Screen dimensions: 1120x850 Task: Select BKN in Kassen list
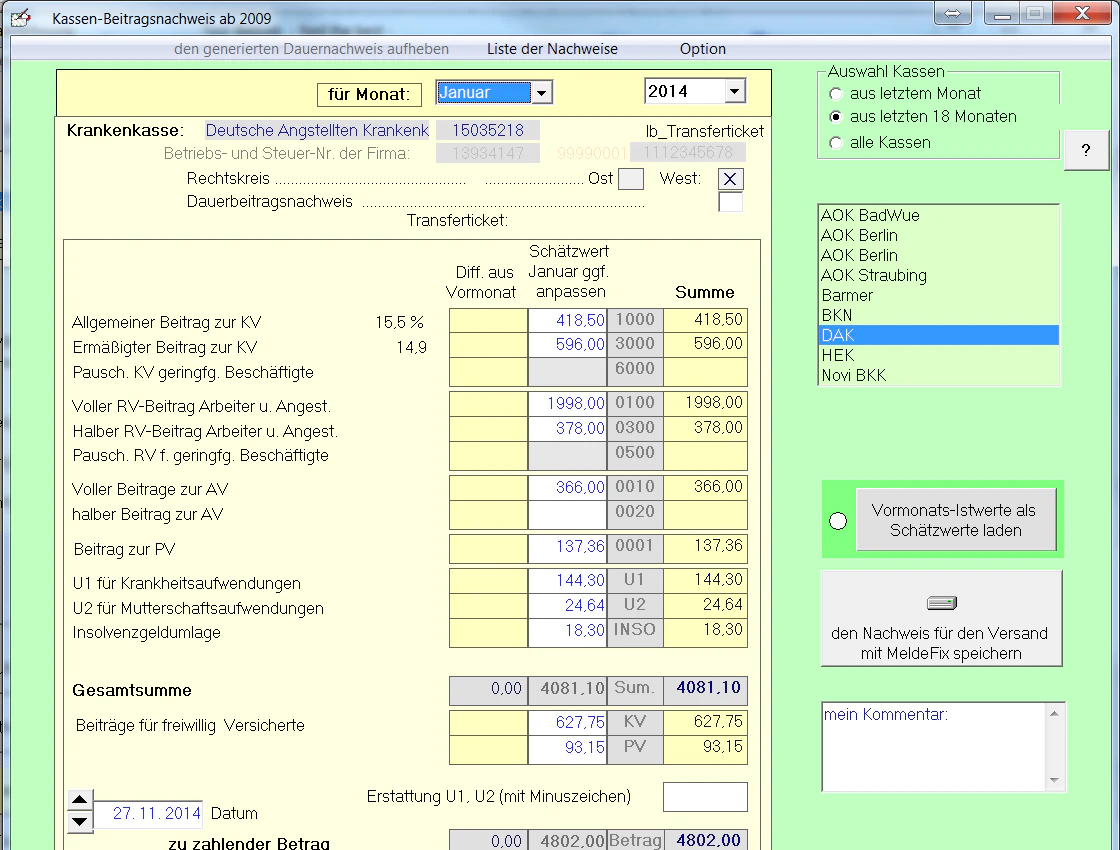point(938,316)
